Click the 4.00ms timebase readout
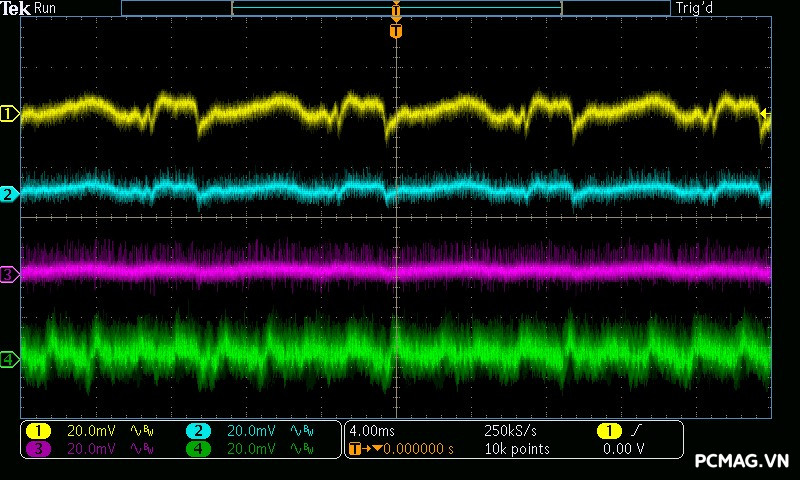Viewport: 800px width, 480px height. pyautogui.click(x=374, y=430)
